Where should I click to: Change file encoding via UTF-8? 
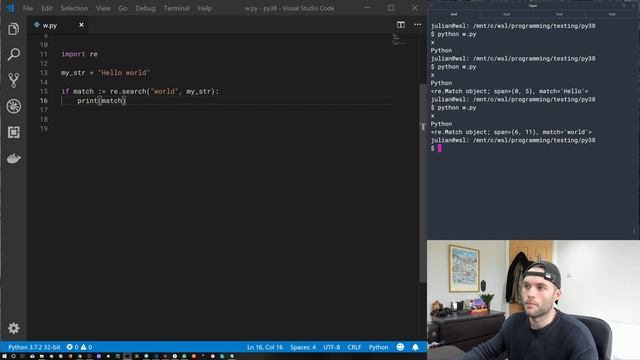click(x=331, y=347)
